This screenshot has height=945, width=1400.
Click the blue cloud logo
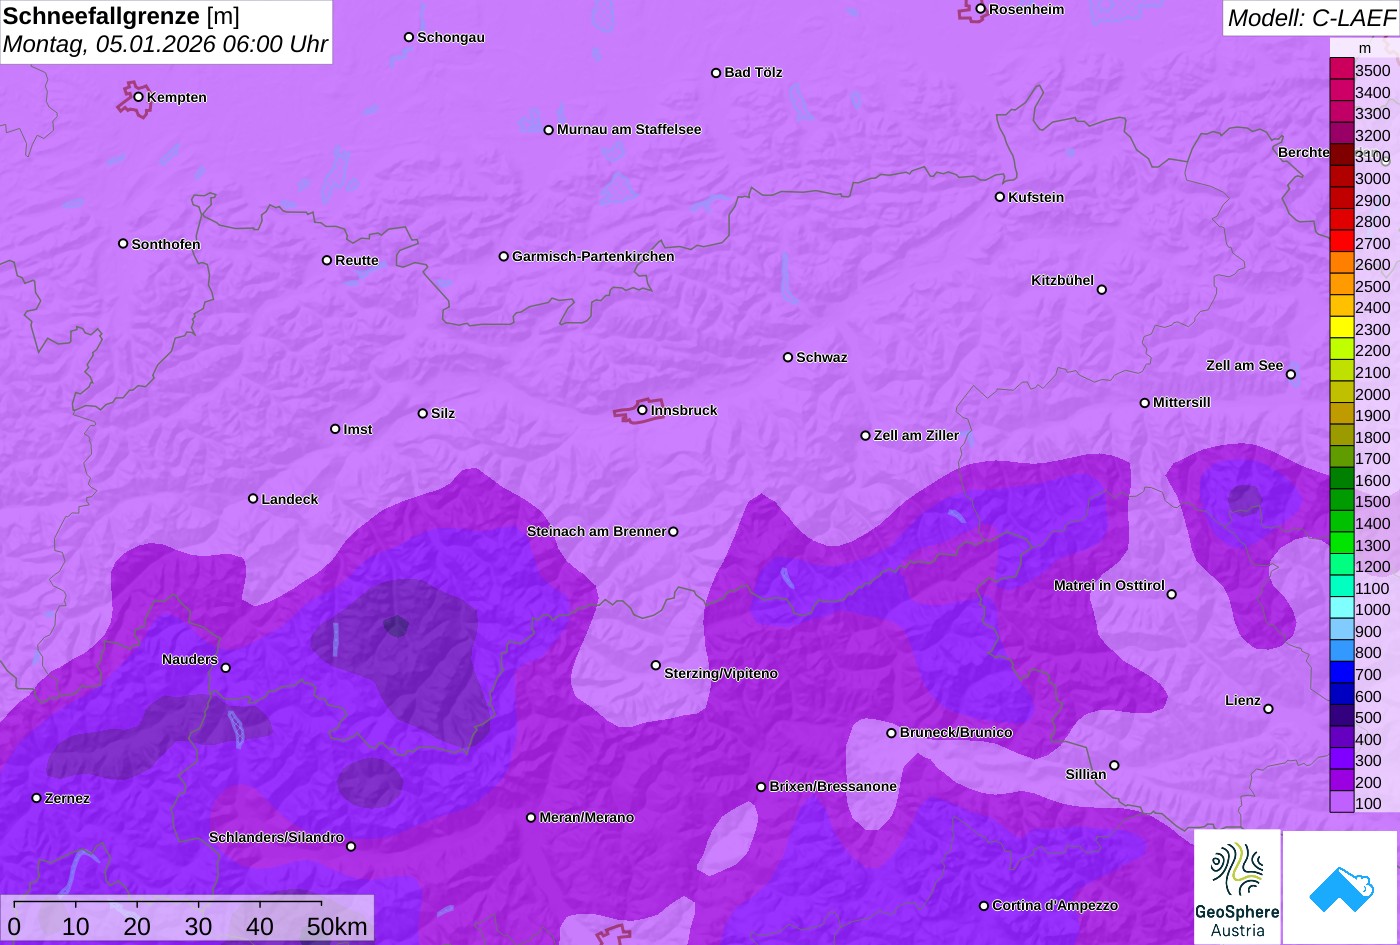(x=1340, y=888)
